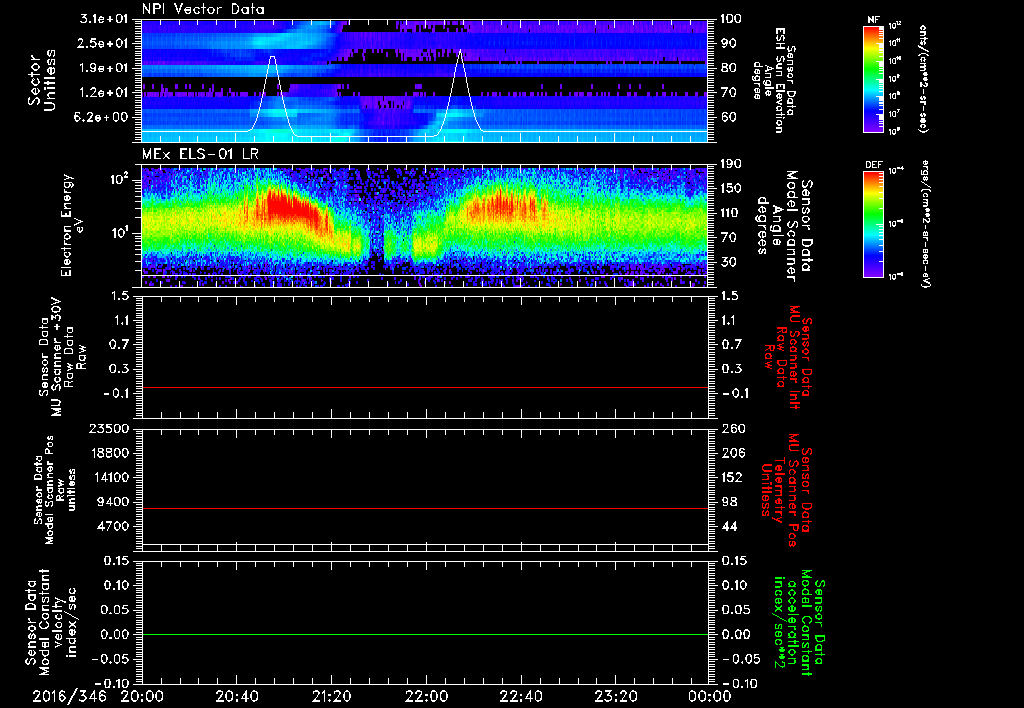Click the "2016/346" date label

(69, 696)
